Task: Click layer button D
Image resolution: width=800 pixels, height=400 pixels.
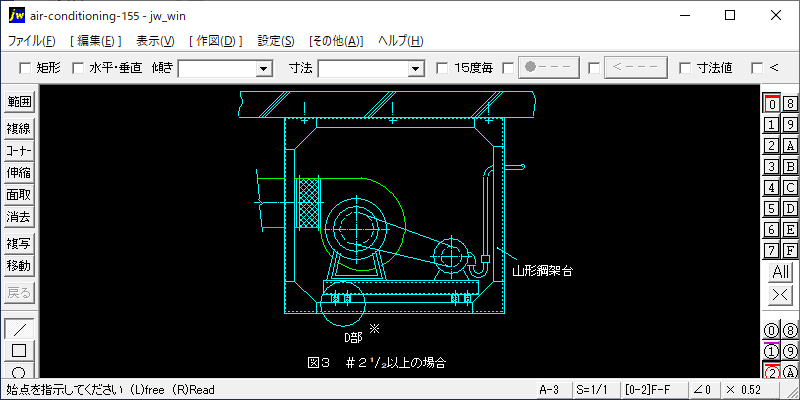Action: (x=790, y=209)
